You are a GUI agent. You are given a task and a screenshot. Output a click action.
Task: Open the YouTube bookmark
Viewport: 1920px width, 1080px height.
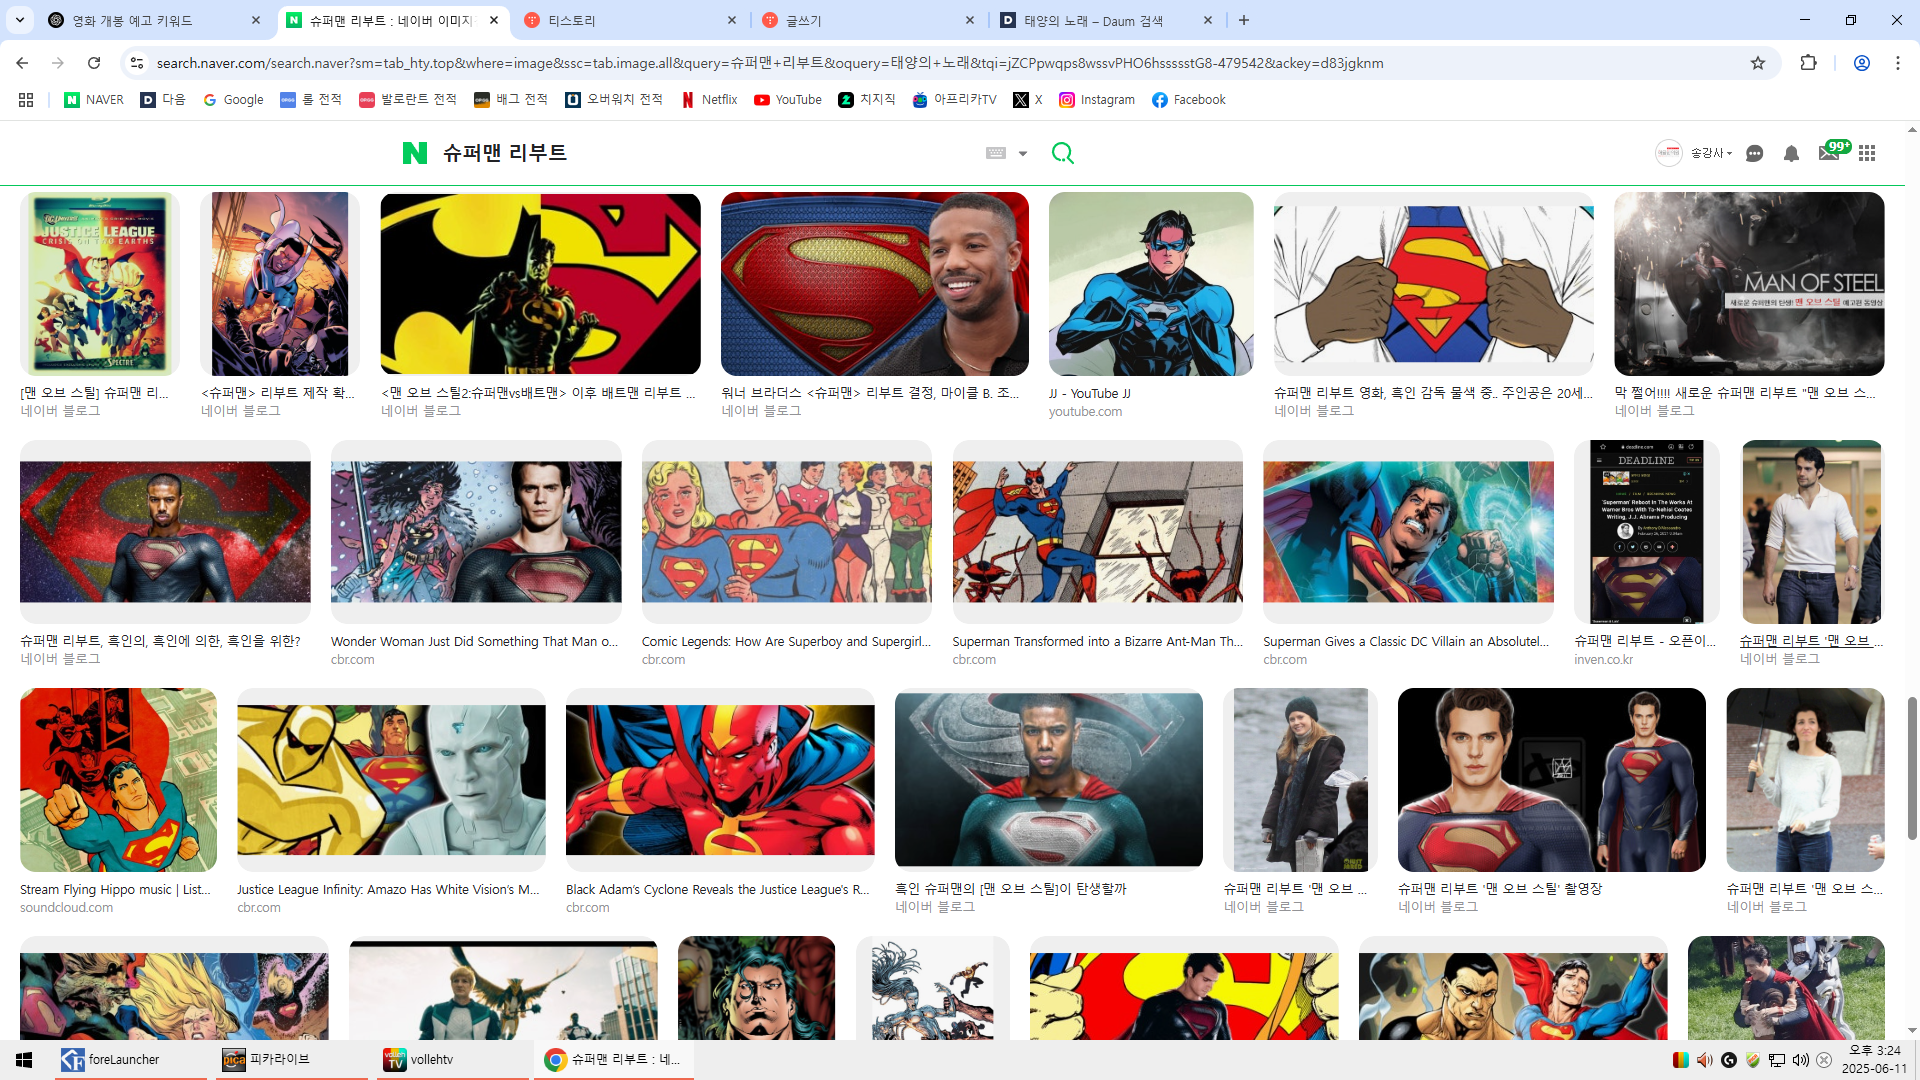pyautogui.click(x=788, y=100)
